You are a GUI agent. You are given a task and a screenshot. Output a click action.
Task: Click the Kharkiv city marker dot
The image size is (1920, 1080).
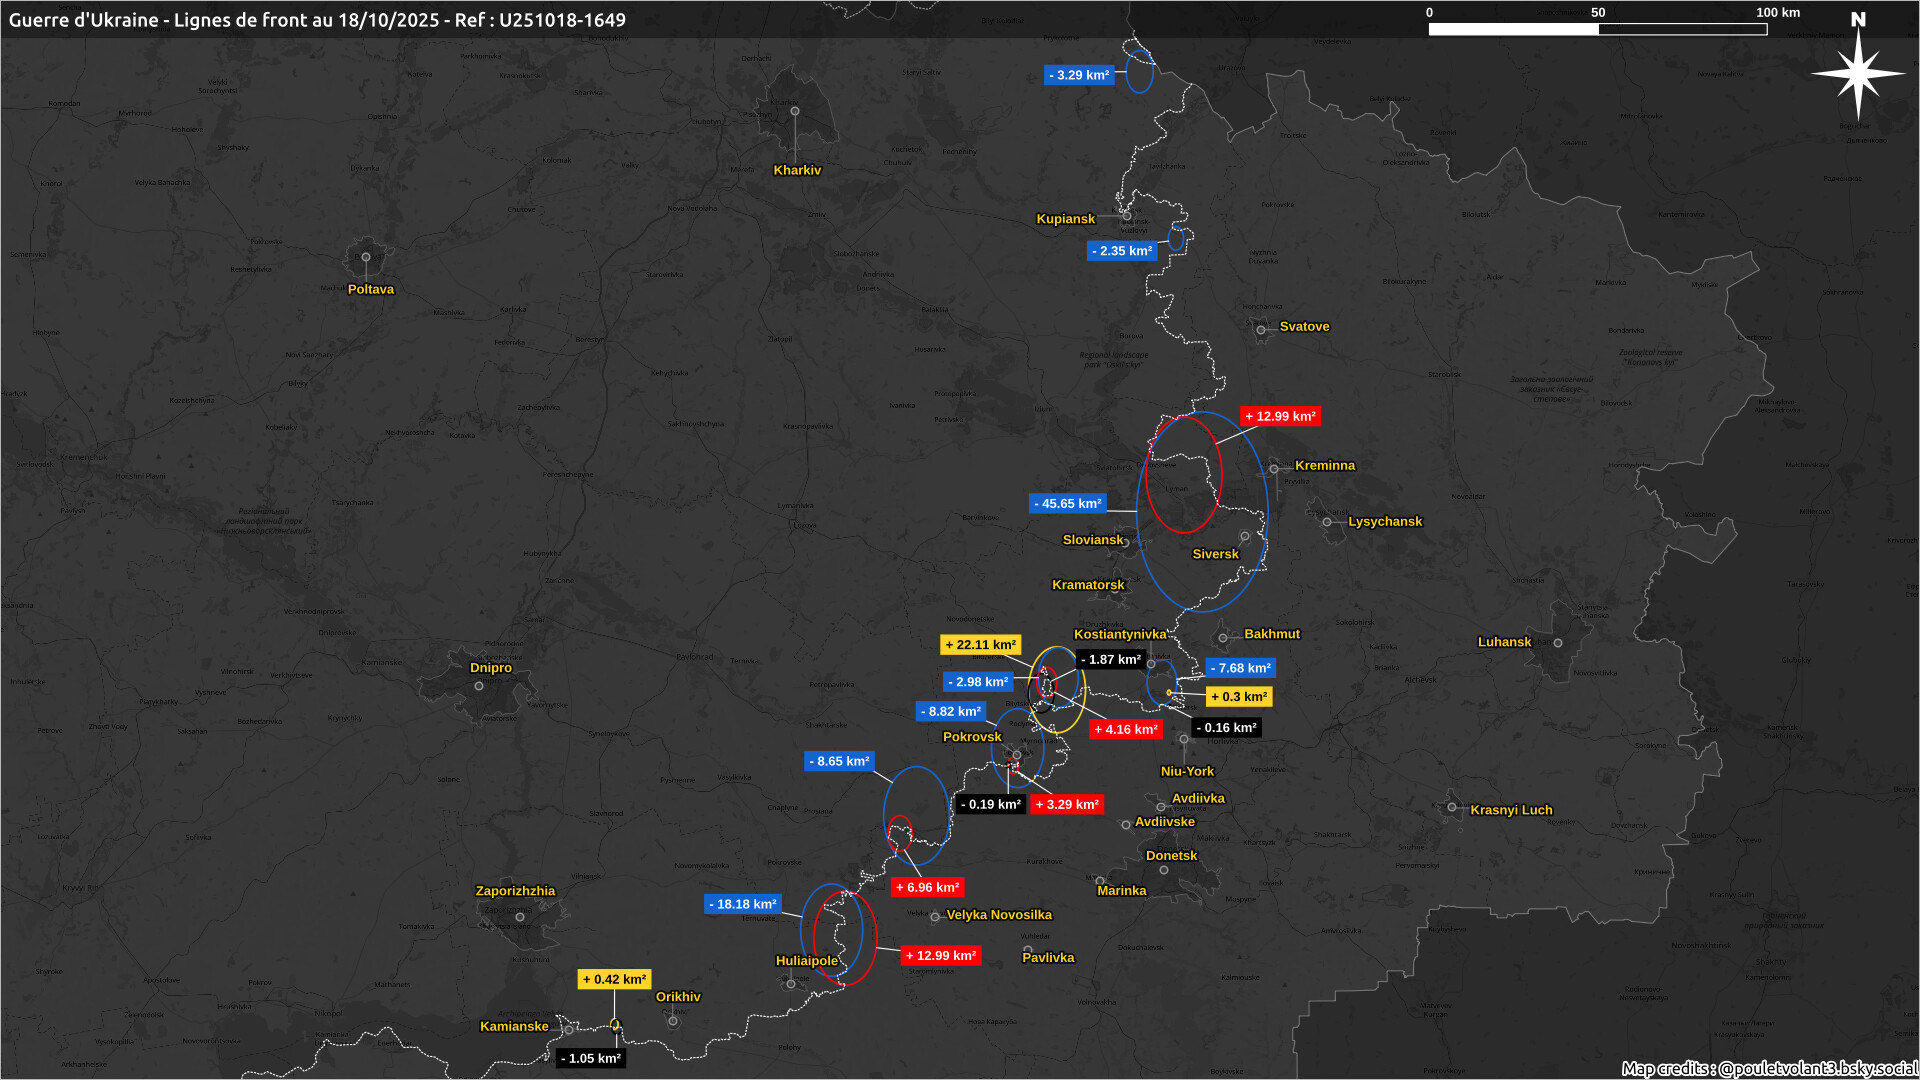click(x=795, y=111)
